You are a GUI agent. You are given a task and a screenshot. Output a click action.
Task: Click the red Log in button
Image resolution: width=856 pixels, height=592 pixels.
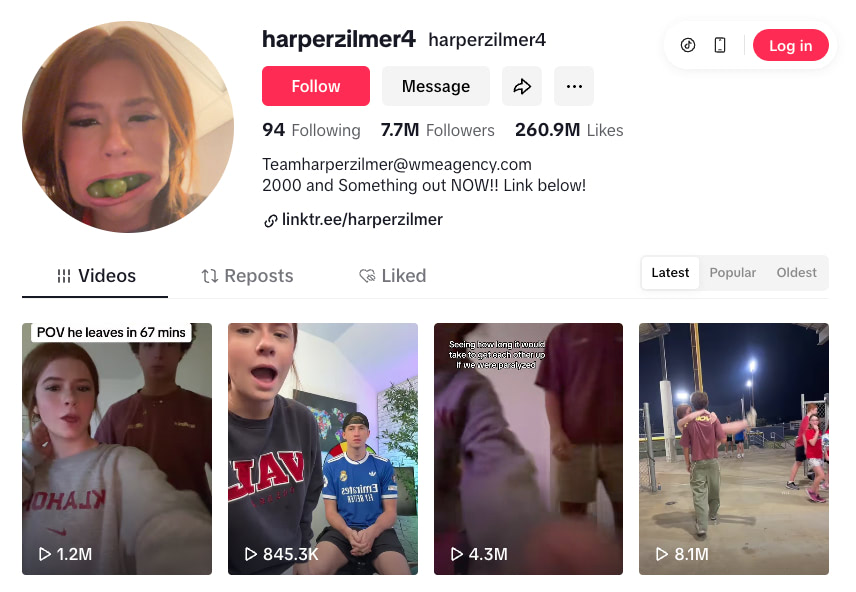click(790, 45)
